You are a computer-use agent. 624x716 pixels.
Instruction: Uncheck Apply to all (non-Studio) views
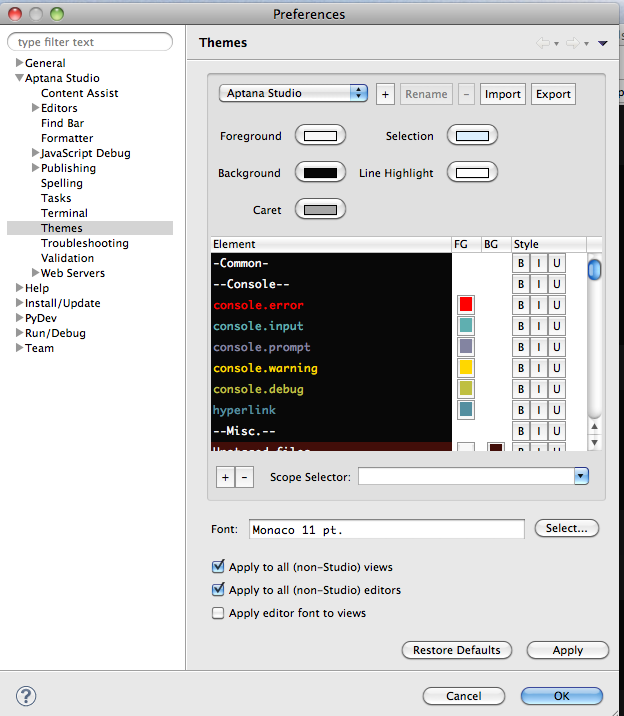tap(219, 567)
